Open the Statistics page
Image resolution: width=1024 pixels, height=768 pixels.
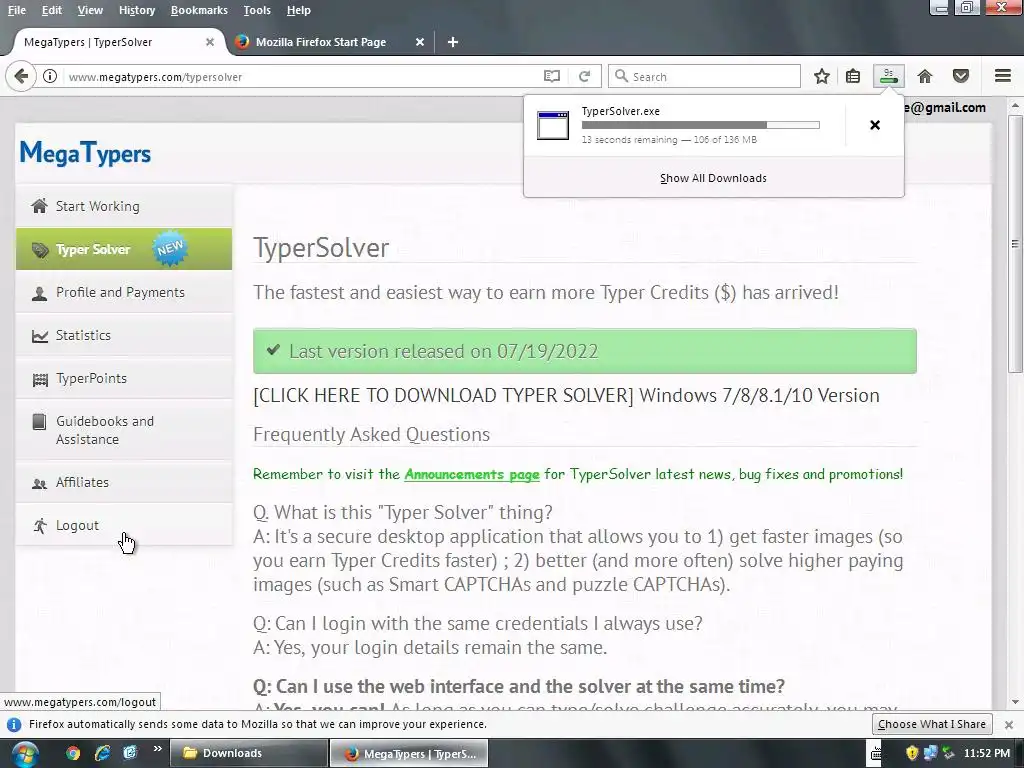click(124, 335)
